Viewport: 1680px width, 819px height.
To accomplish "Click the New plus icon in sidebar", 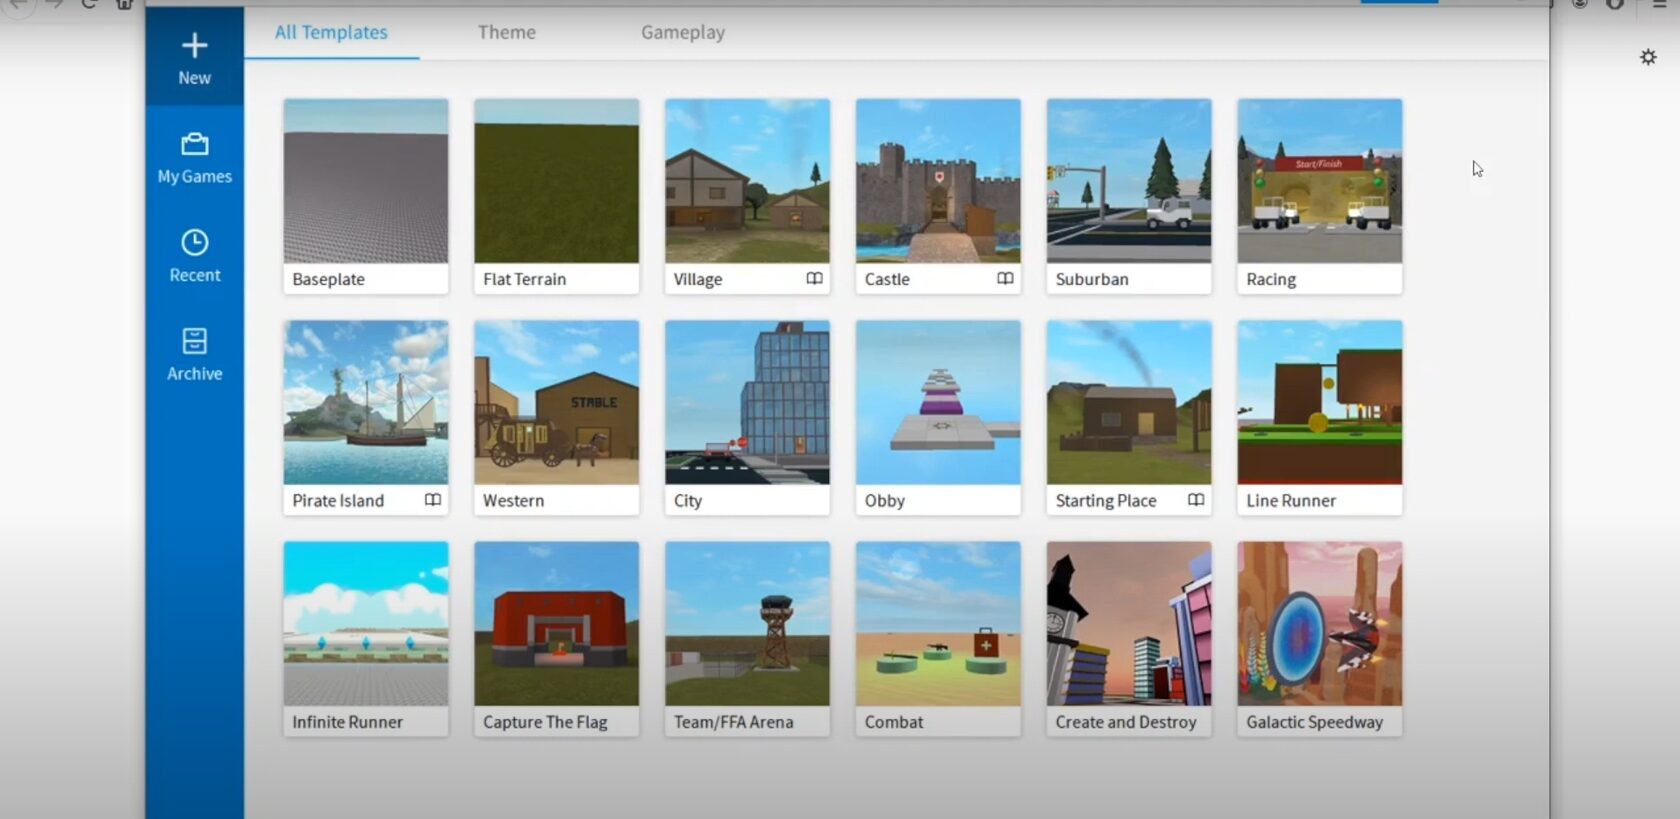I will [x=194, y=46].
